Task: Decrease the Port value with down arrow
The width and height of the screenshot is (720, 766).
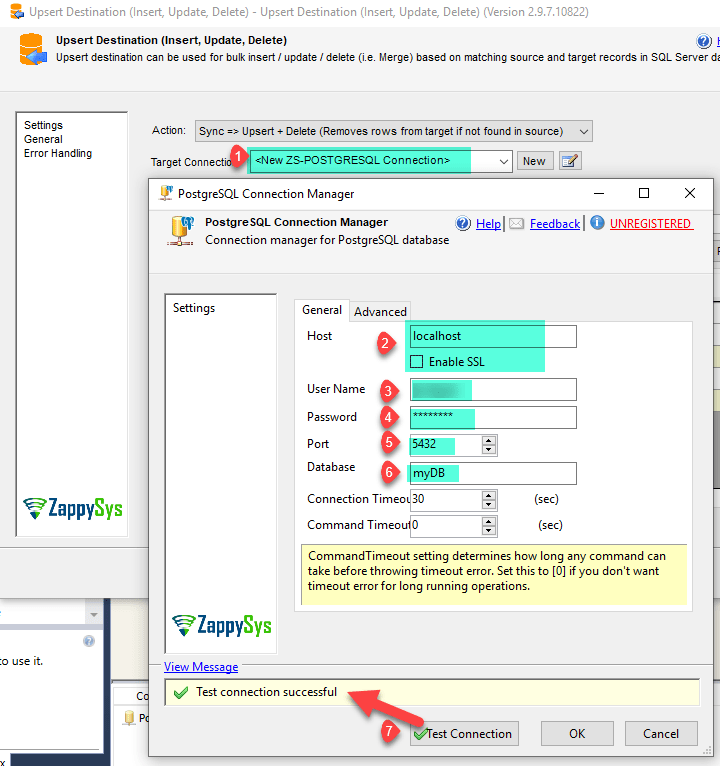Action: tap(488, 450)
